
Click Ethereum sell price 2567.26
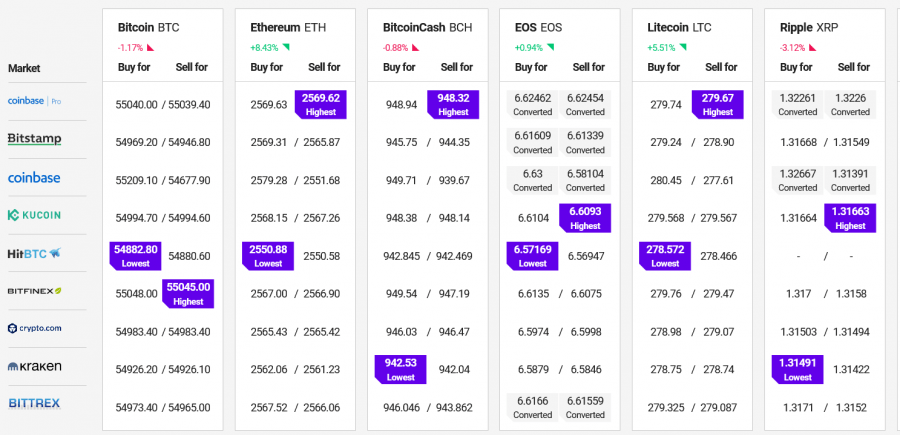coord(321,218)
